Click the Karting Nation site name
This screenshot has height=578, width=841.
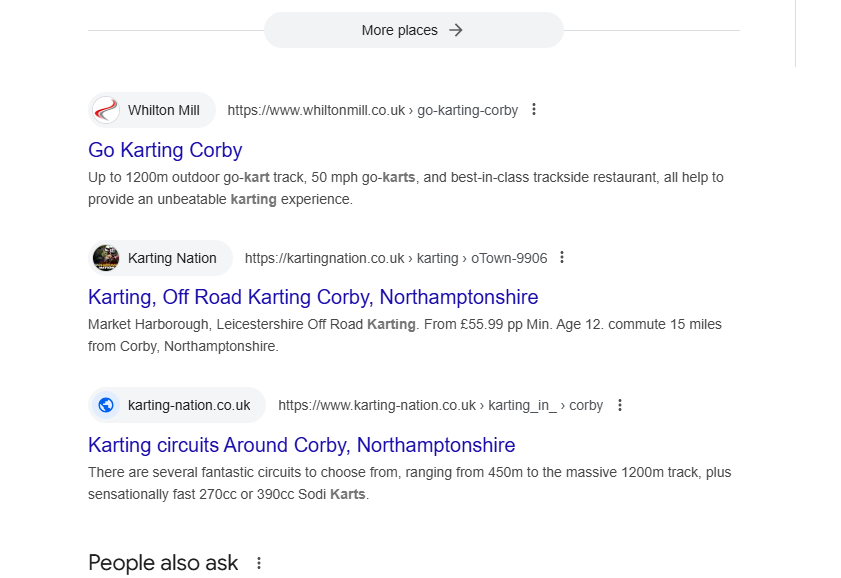172,258
